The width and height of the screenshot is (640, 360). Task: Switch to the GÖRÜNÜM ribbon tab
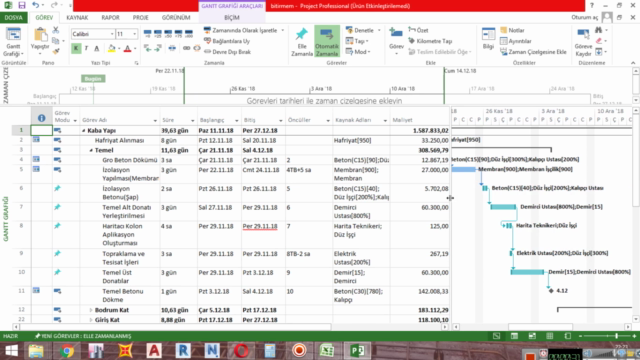pyautogui.click(x=176, y=18)
